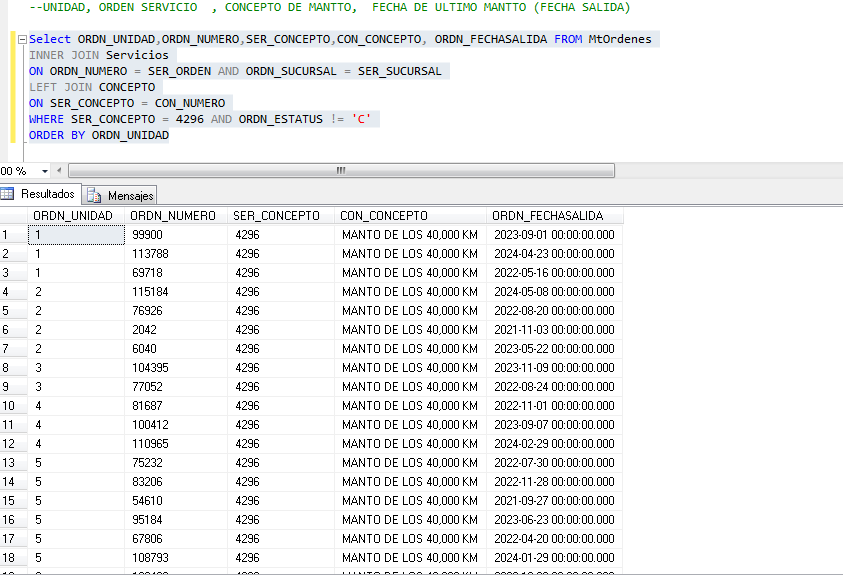Click order number cell 76926

click(x=176, y=311)
